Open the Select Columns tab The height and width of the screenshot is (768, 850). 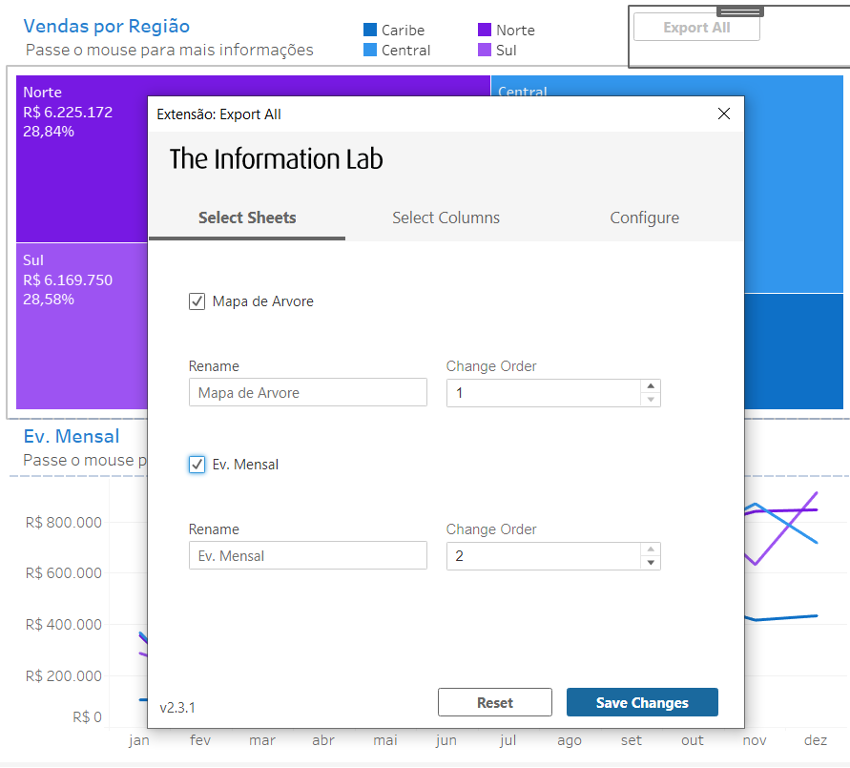pyautogui.click(x=446, y=218)
